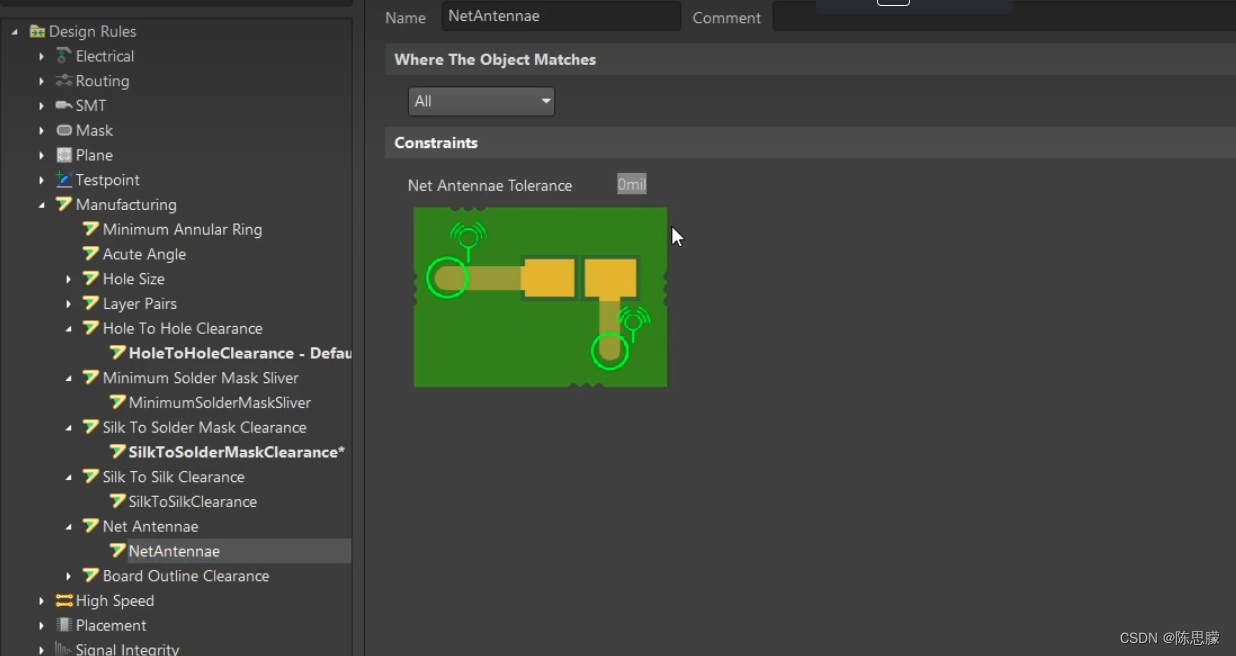Select the SilkToSilkClearance rule

[x=193, y=501]
